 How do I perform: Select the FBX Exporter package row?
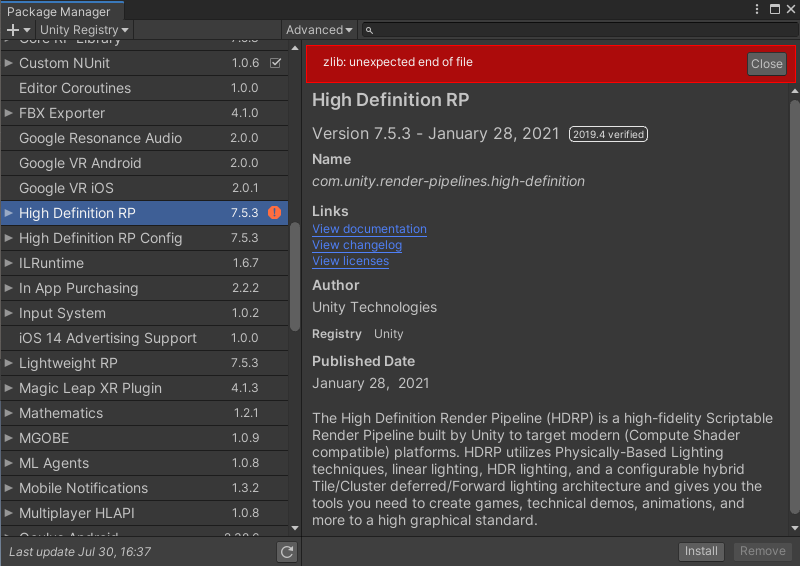pyautogui.click(x=144, y=113)
